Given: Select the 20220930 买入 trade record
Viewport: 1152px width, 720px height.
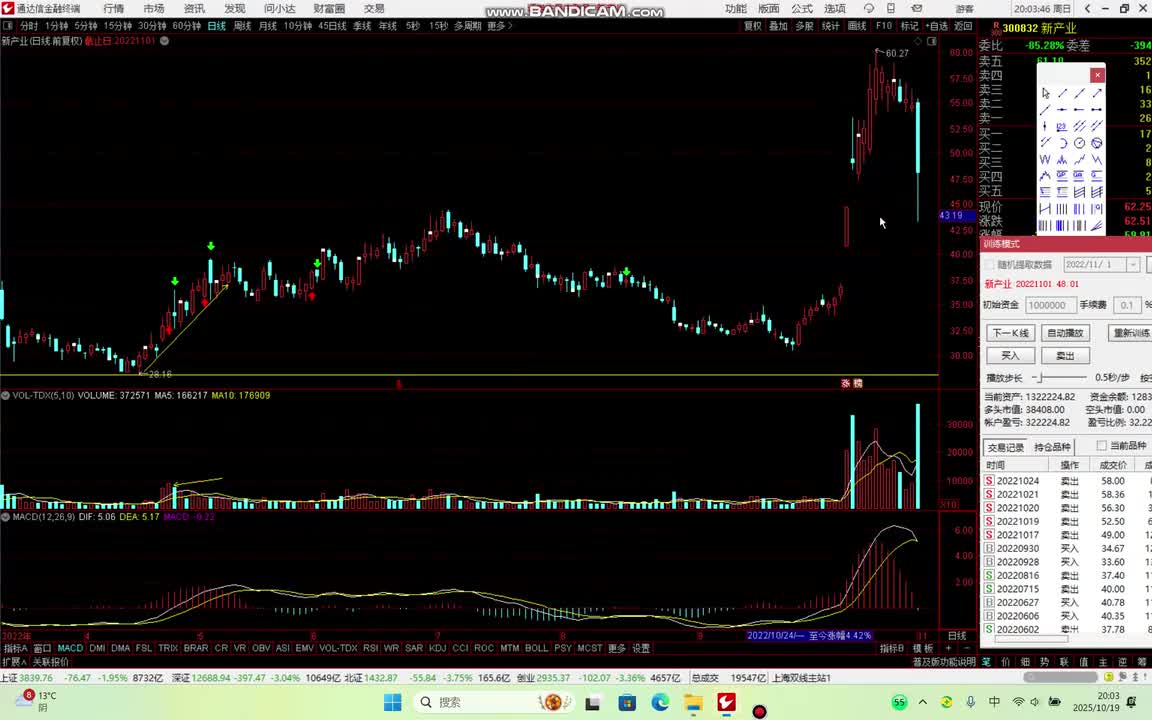Looking at the screenshot, I should [x=1068, y=548].
